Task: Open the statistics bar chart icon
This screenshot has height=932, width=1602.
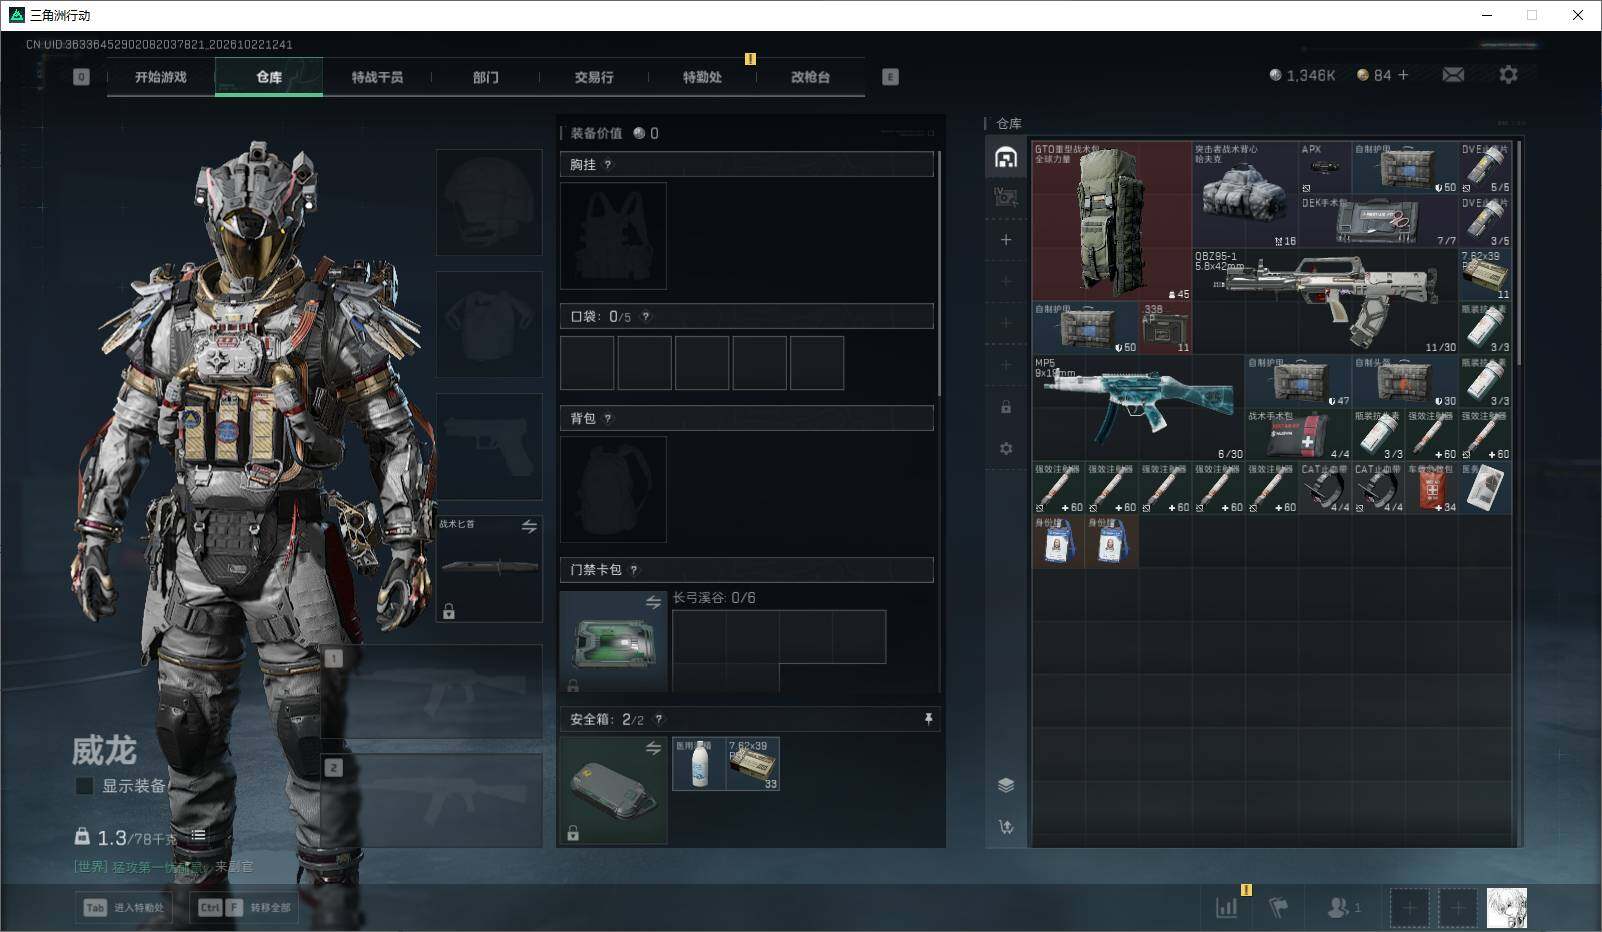Action: coord(1227,907)
